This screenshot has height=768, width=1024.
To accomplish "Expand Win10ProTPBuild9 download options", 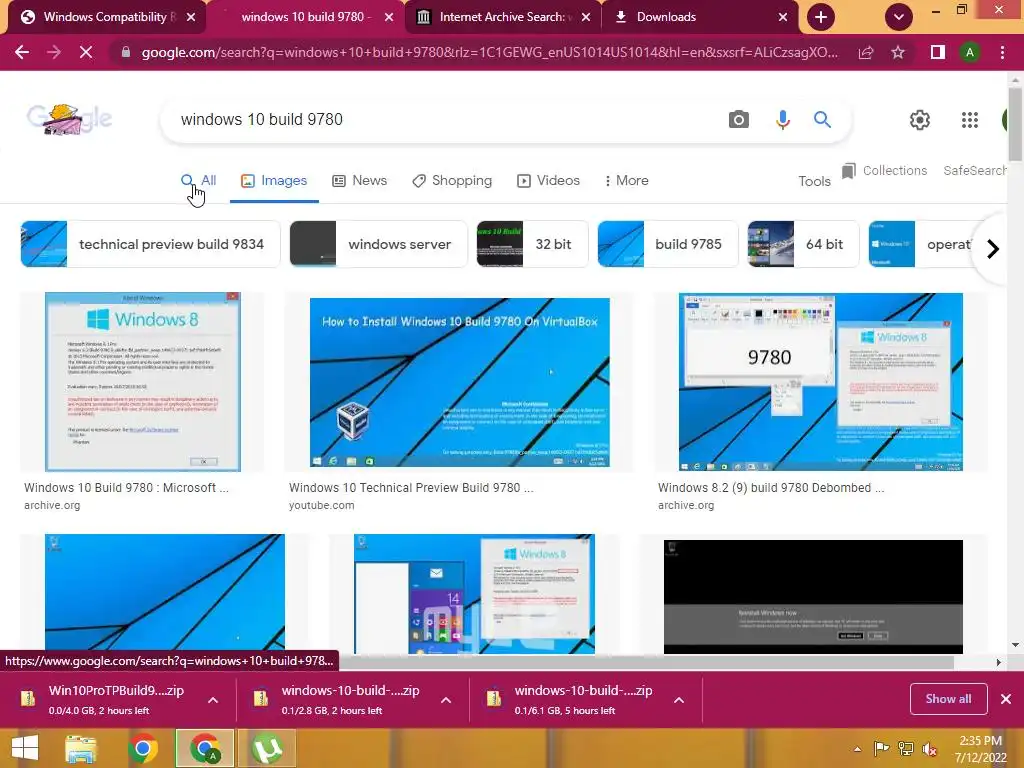I will tap(213, 699).
